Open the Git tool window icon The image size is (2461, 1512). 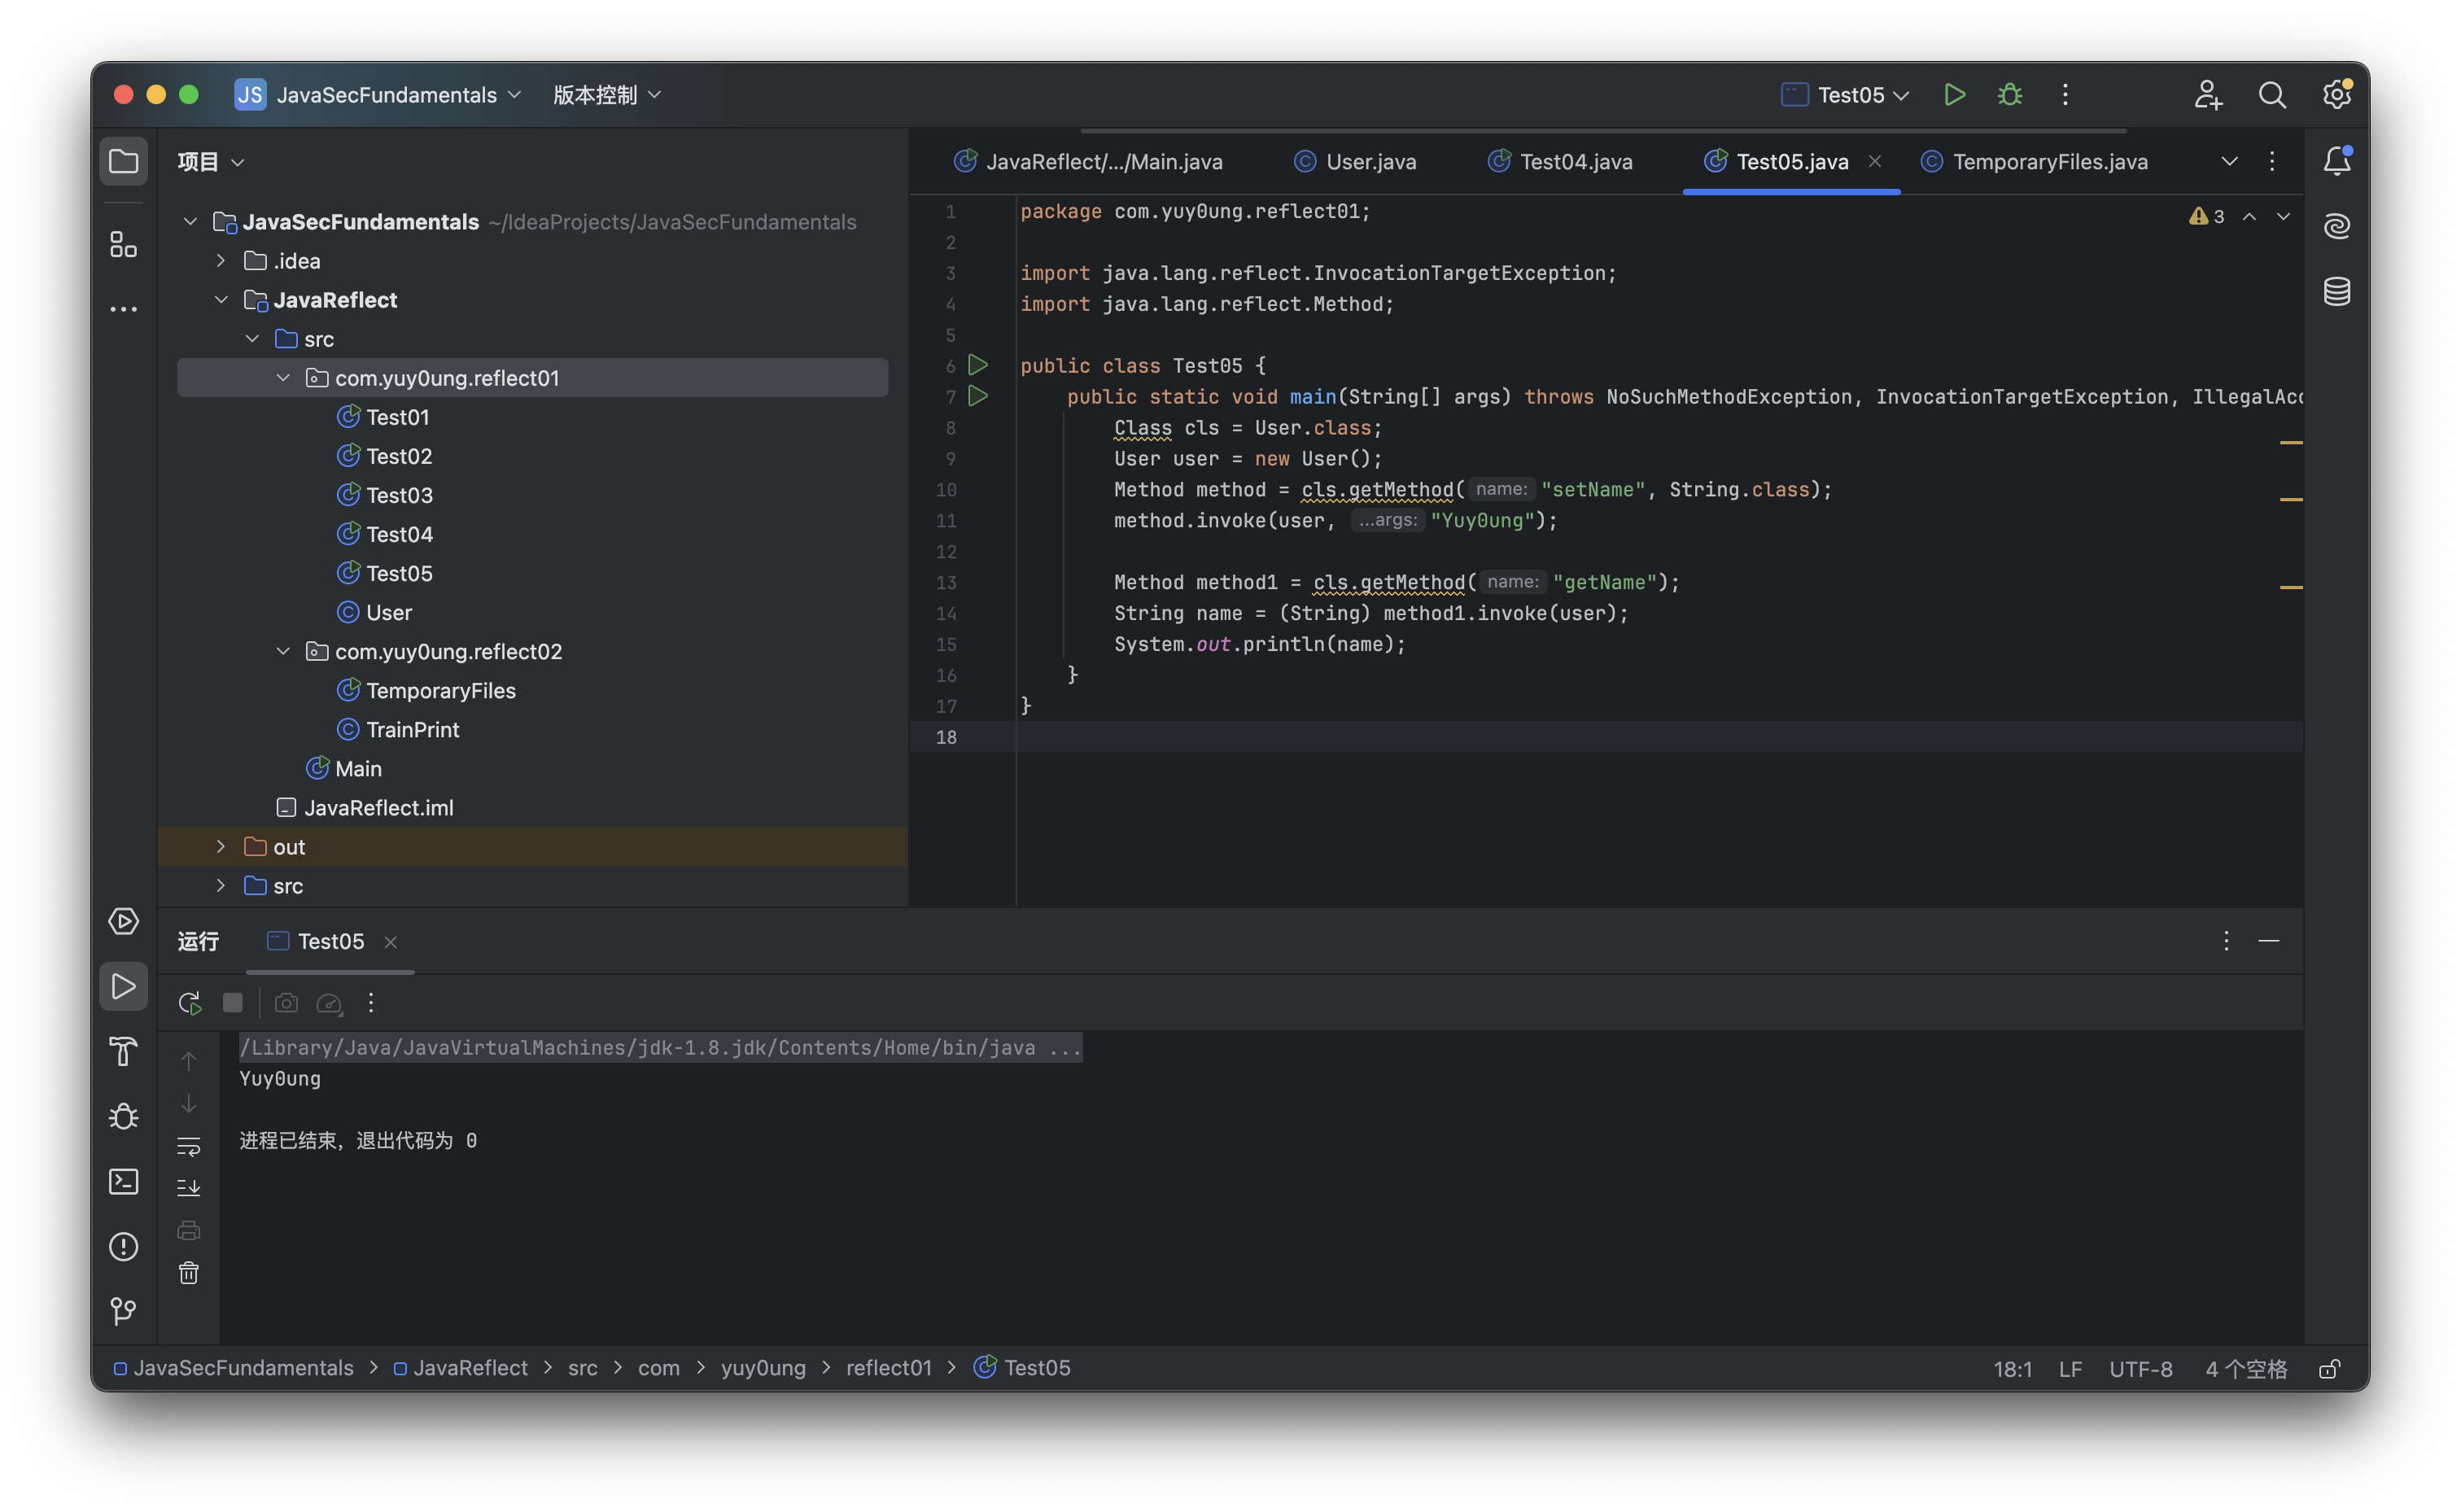tap(123, 1311)
